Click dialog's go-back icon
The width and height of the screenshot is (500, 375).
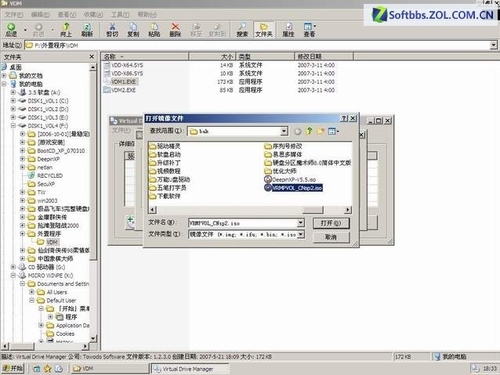[298, 131]
